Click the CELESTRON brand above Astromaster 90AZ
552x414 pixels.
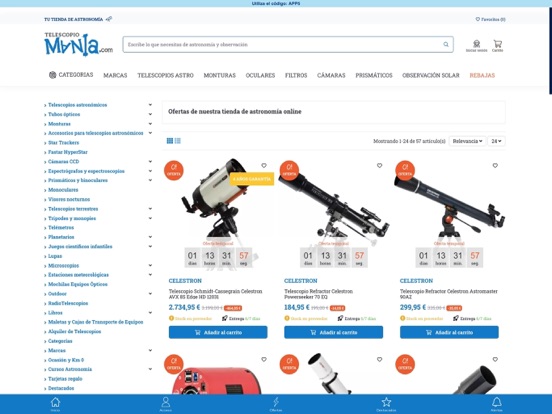[416, 281]
